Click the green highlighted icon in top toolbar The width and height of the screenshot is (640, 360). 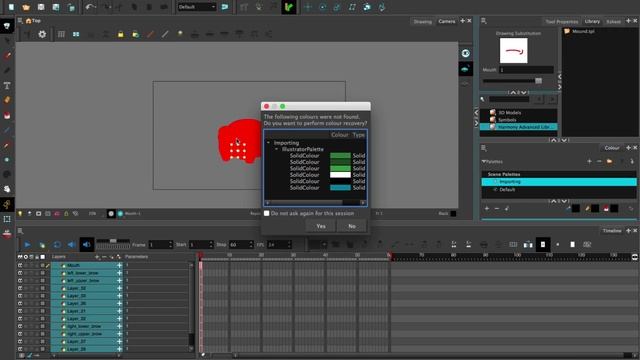click(289, 7)
